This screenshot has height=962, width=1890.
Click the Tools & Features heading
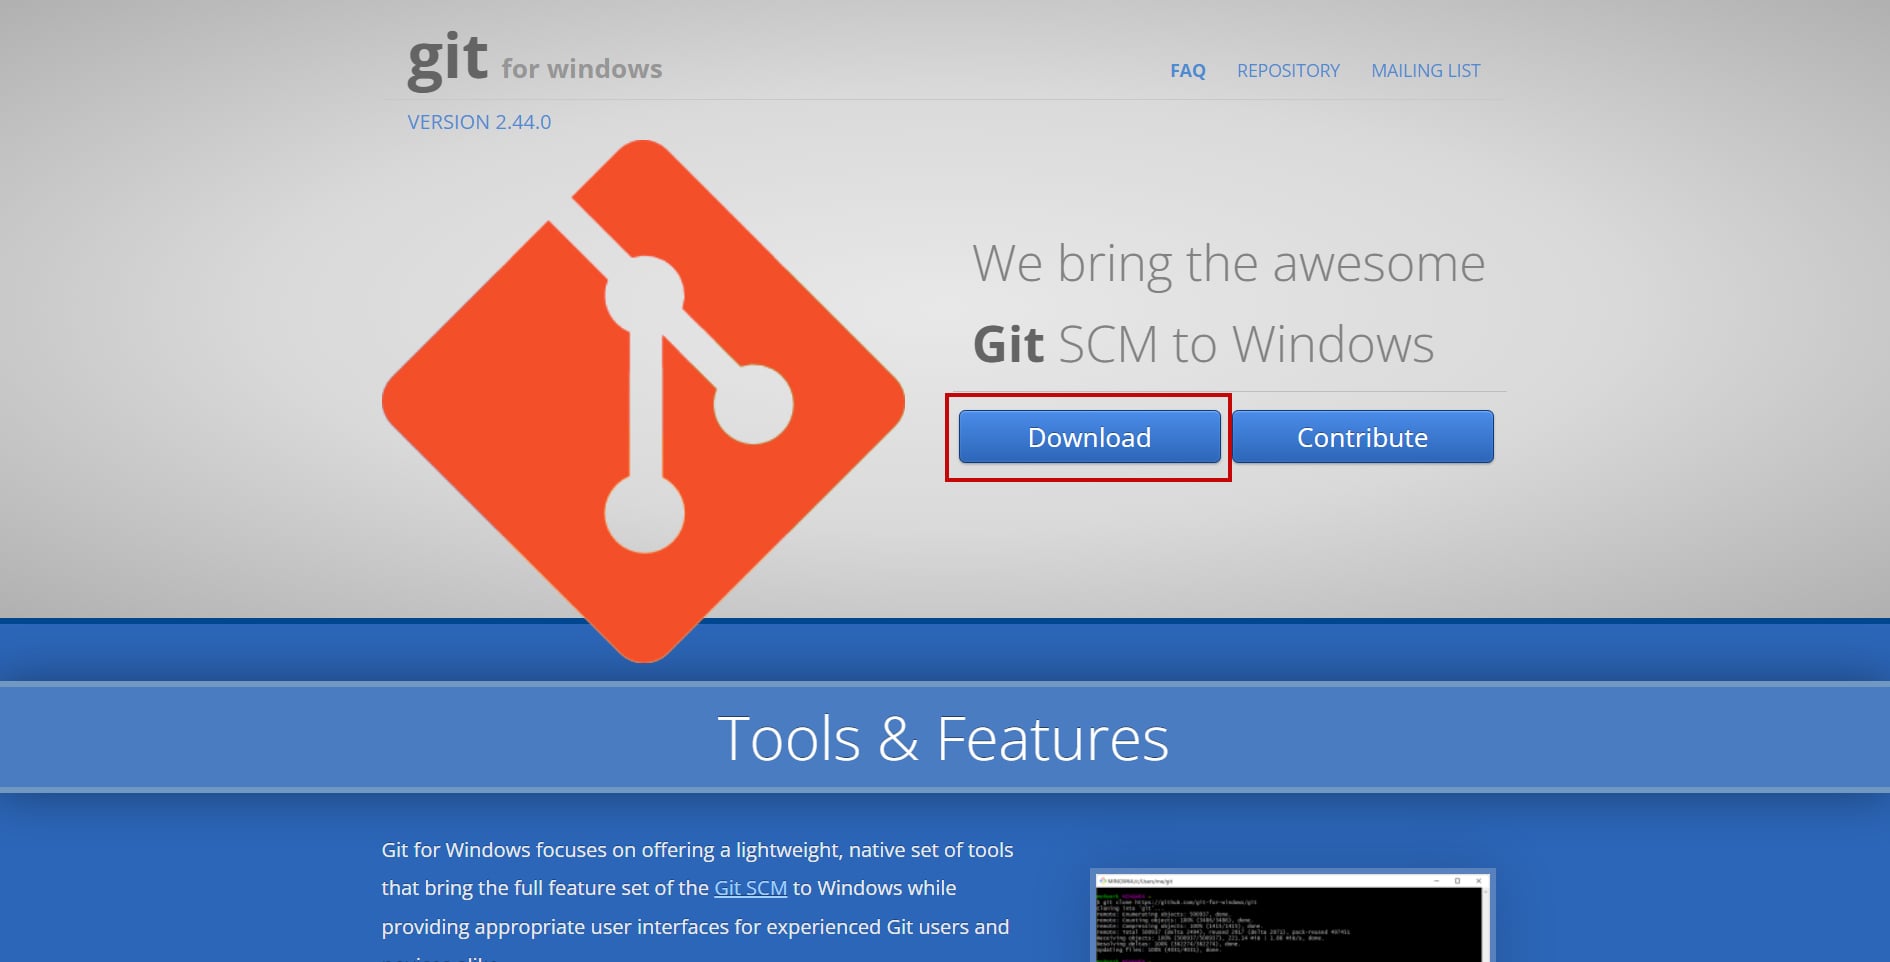coord(943,739)
